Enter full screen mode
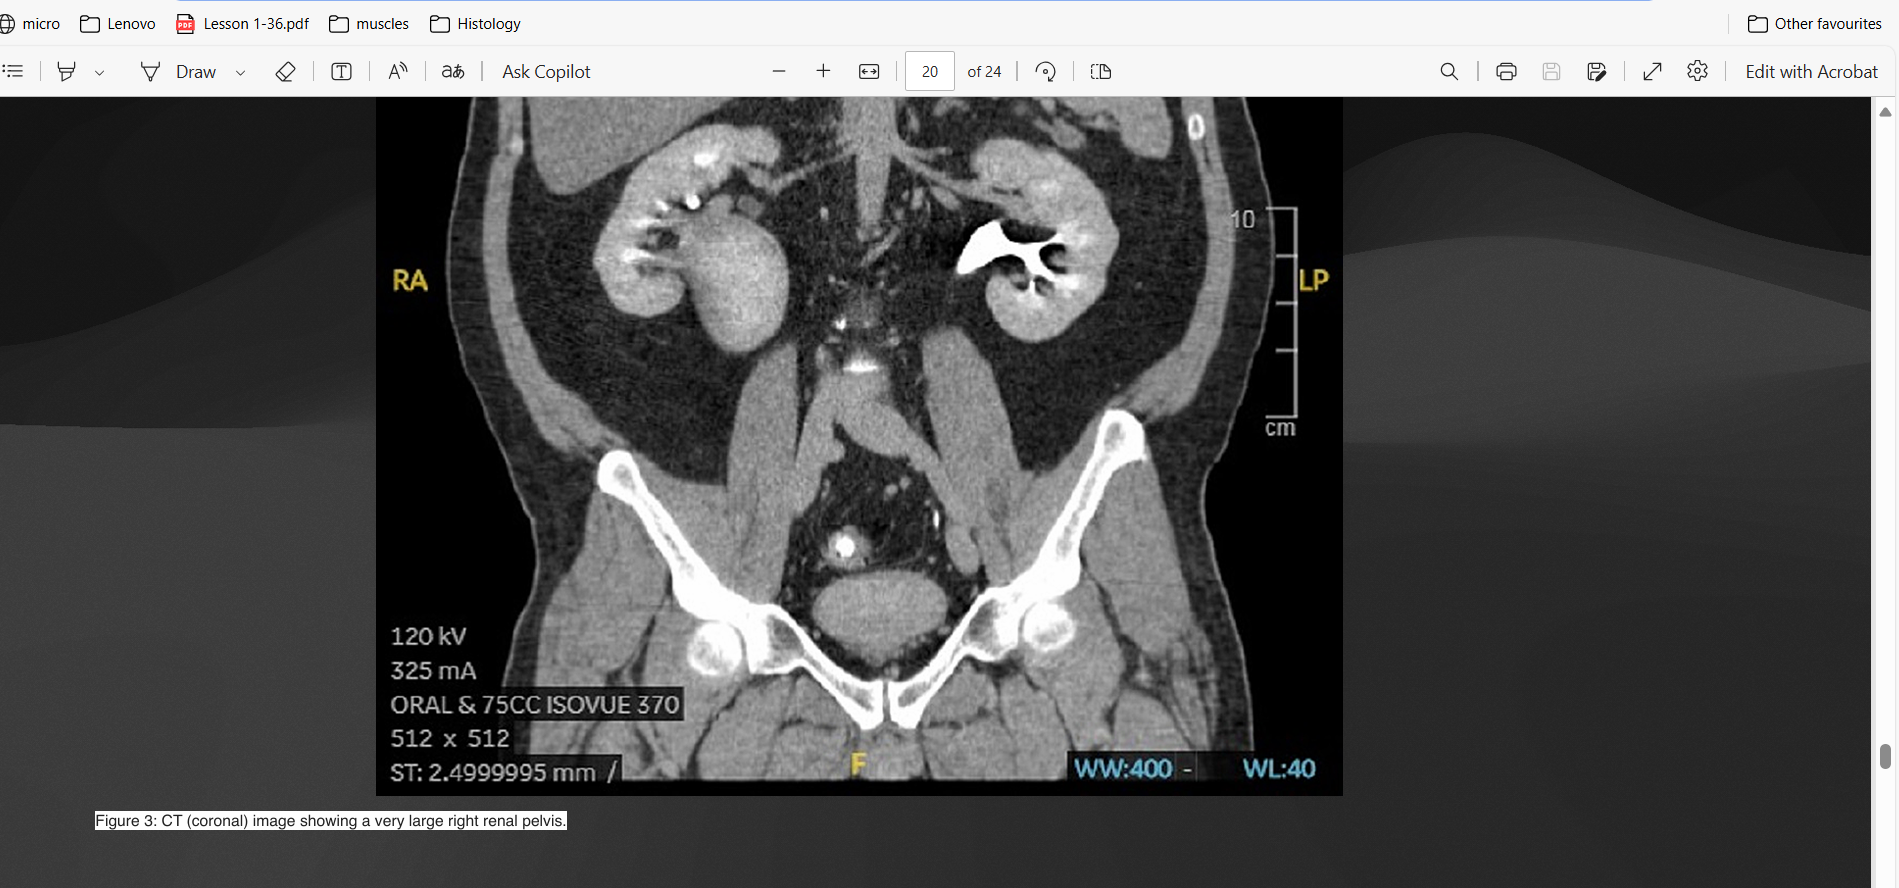The height and width of the screenshot is (888, 1899). coord(1653,71)
